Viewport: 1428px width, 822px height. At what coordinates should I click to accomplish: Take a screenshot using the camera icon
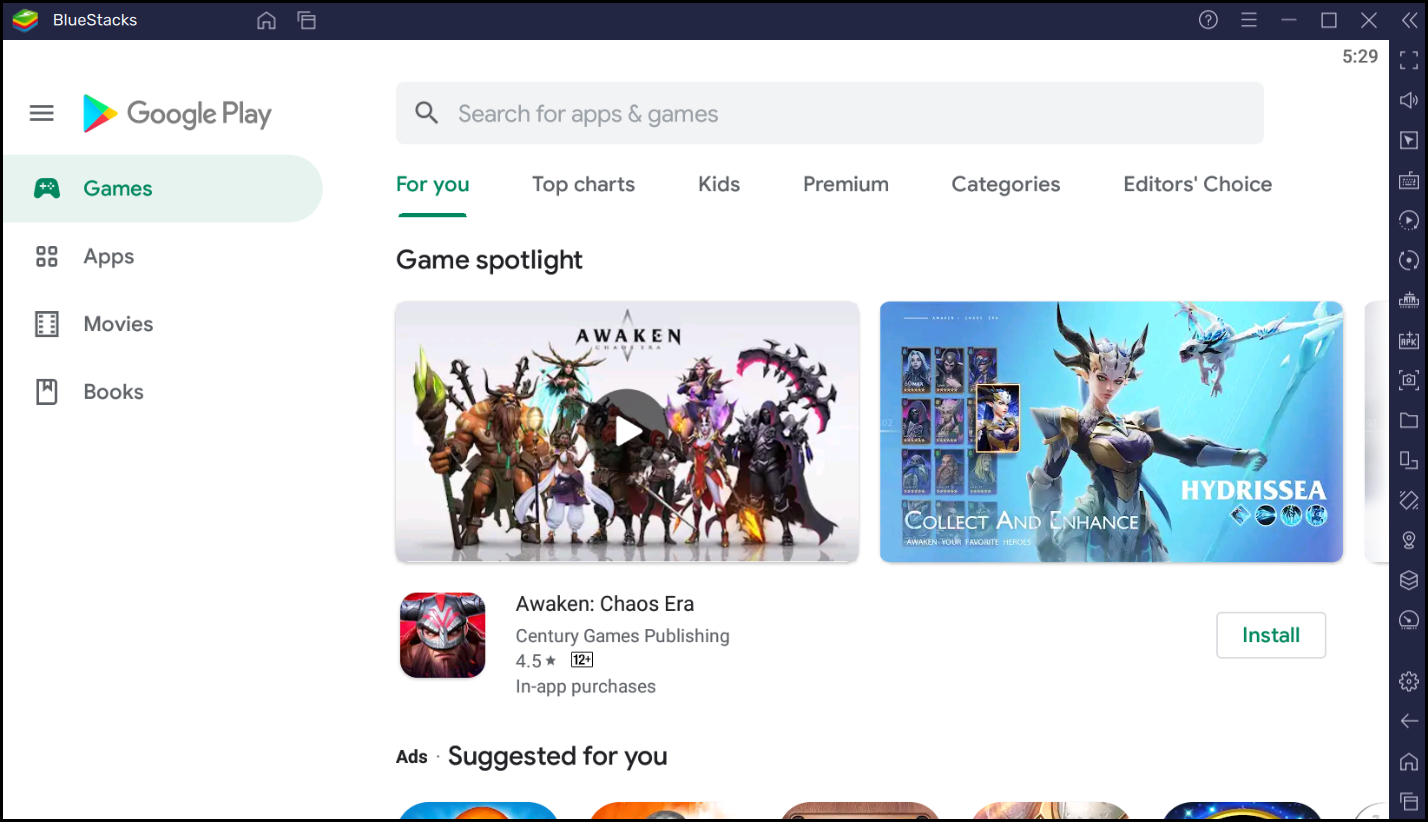(x=1408, y=380)
